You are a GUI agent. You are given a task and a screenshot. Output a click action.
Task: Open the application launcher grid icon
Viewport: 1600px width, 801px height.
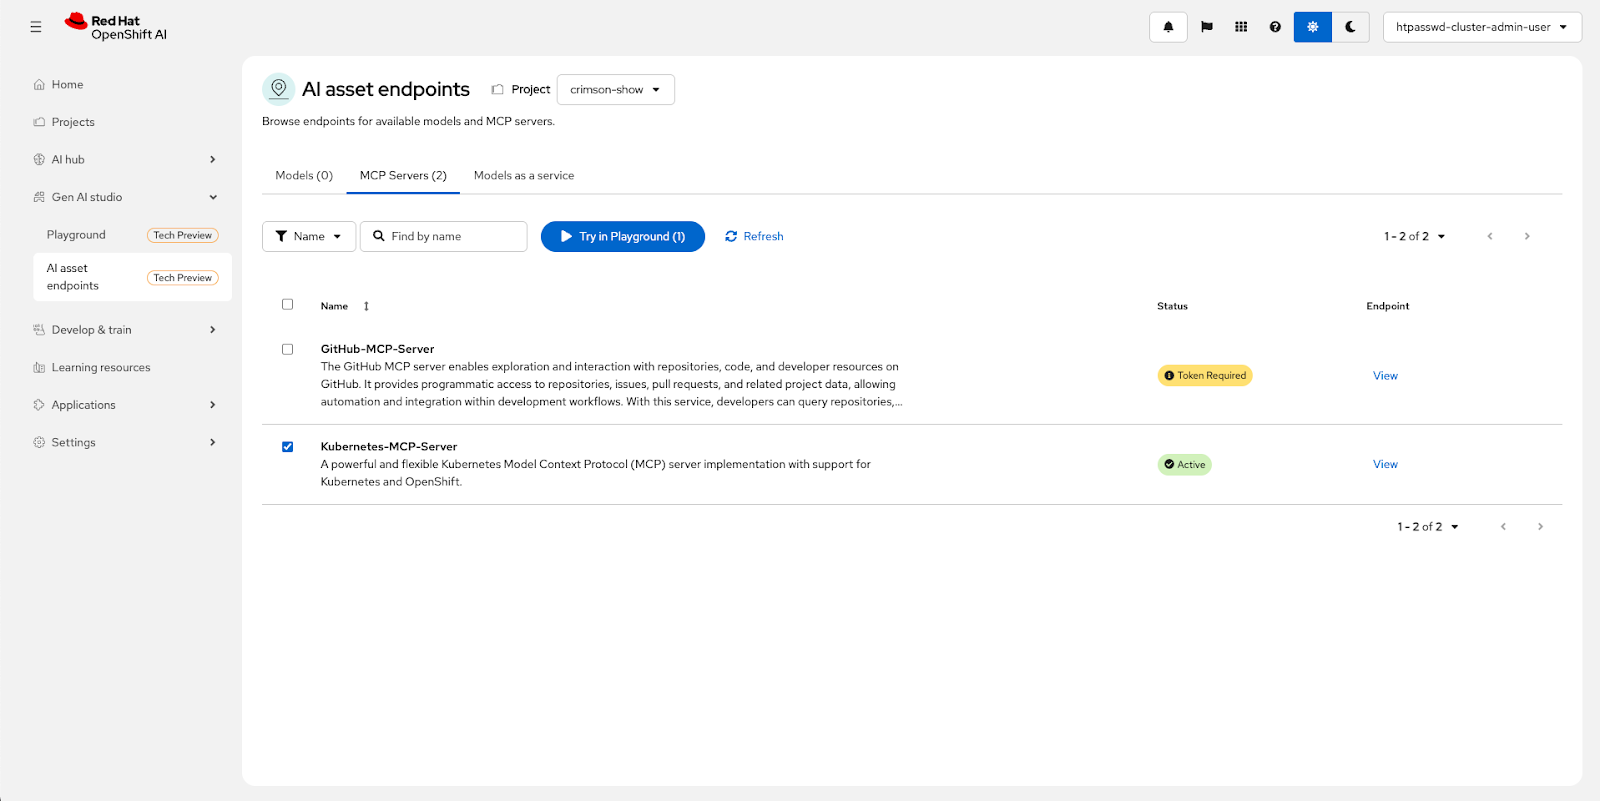coord(1241,27)
